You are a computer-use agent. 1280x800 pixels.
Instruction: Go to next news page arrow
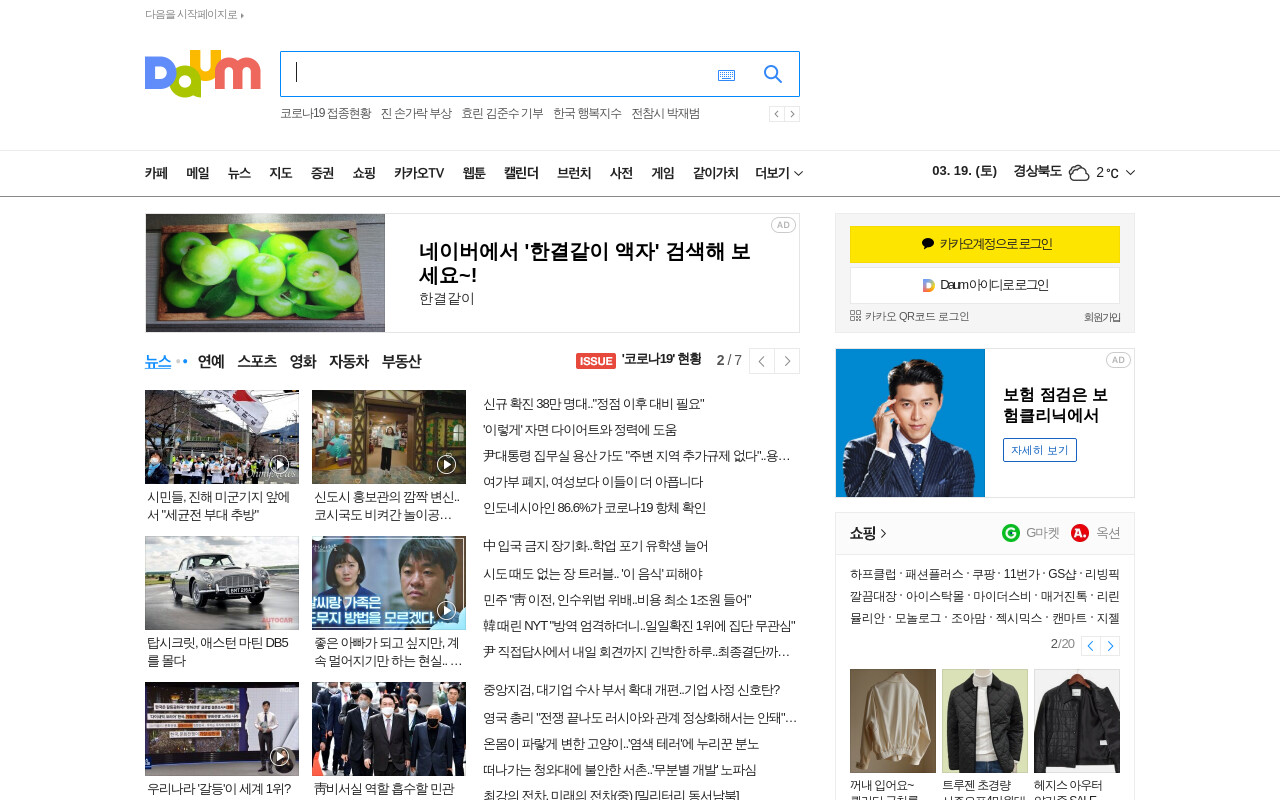tap(787, 361)
